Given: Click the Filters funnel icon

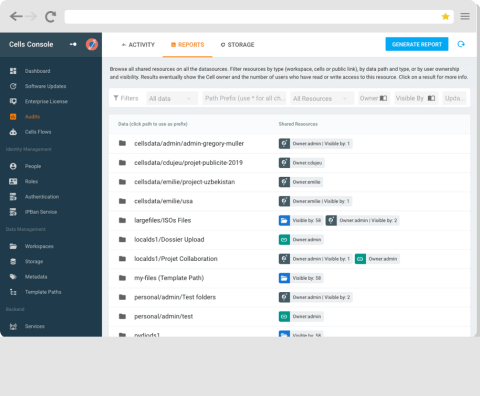Looking at the screenshot, I should click(116, 98).
